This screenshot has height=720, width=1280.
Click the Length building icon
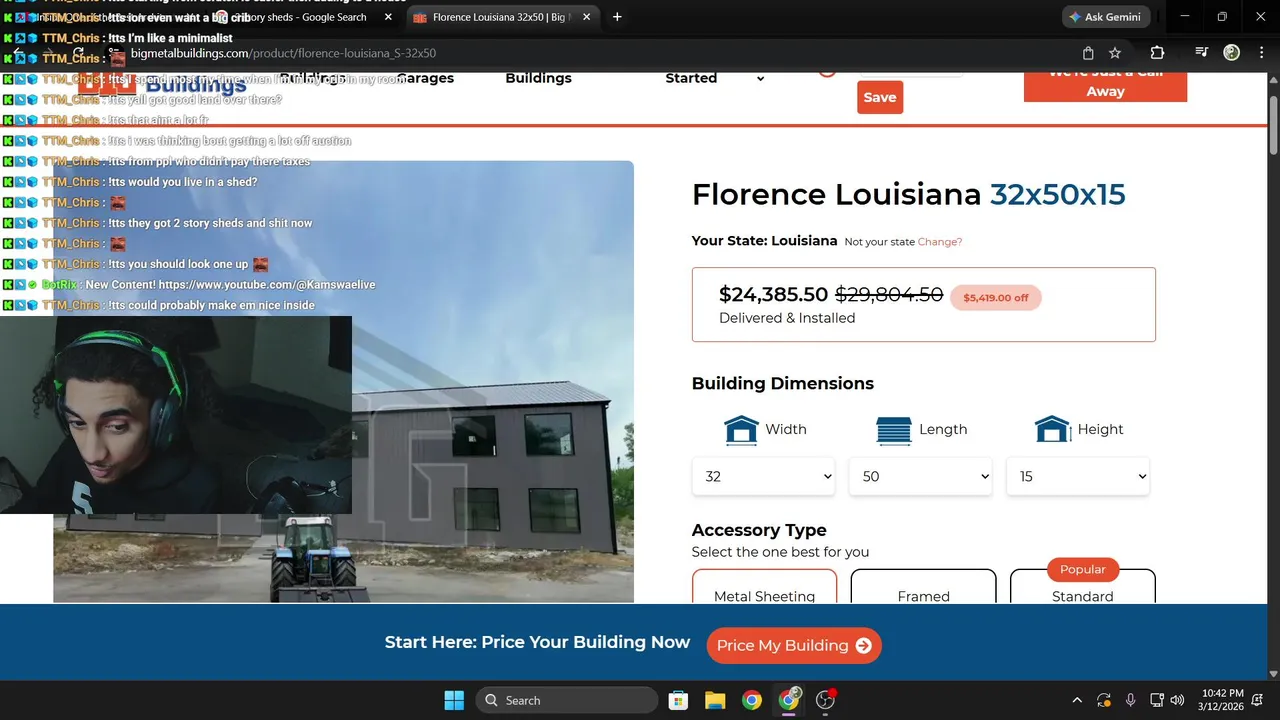894,430
